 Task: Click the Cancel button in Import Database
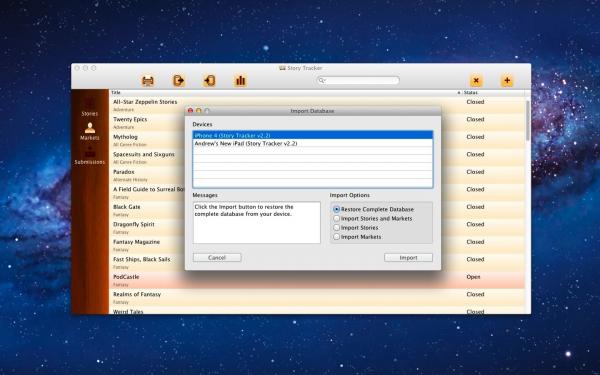[x=217, y=258]
